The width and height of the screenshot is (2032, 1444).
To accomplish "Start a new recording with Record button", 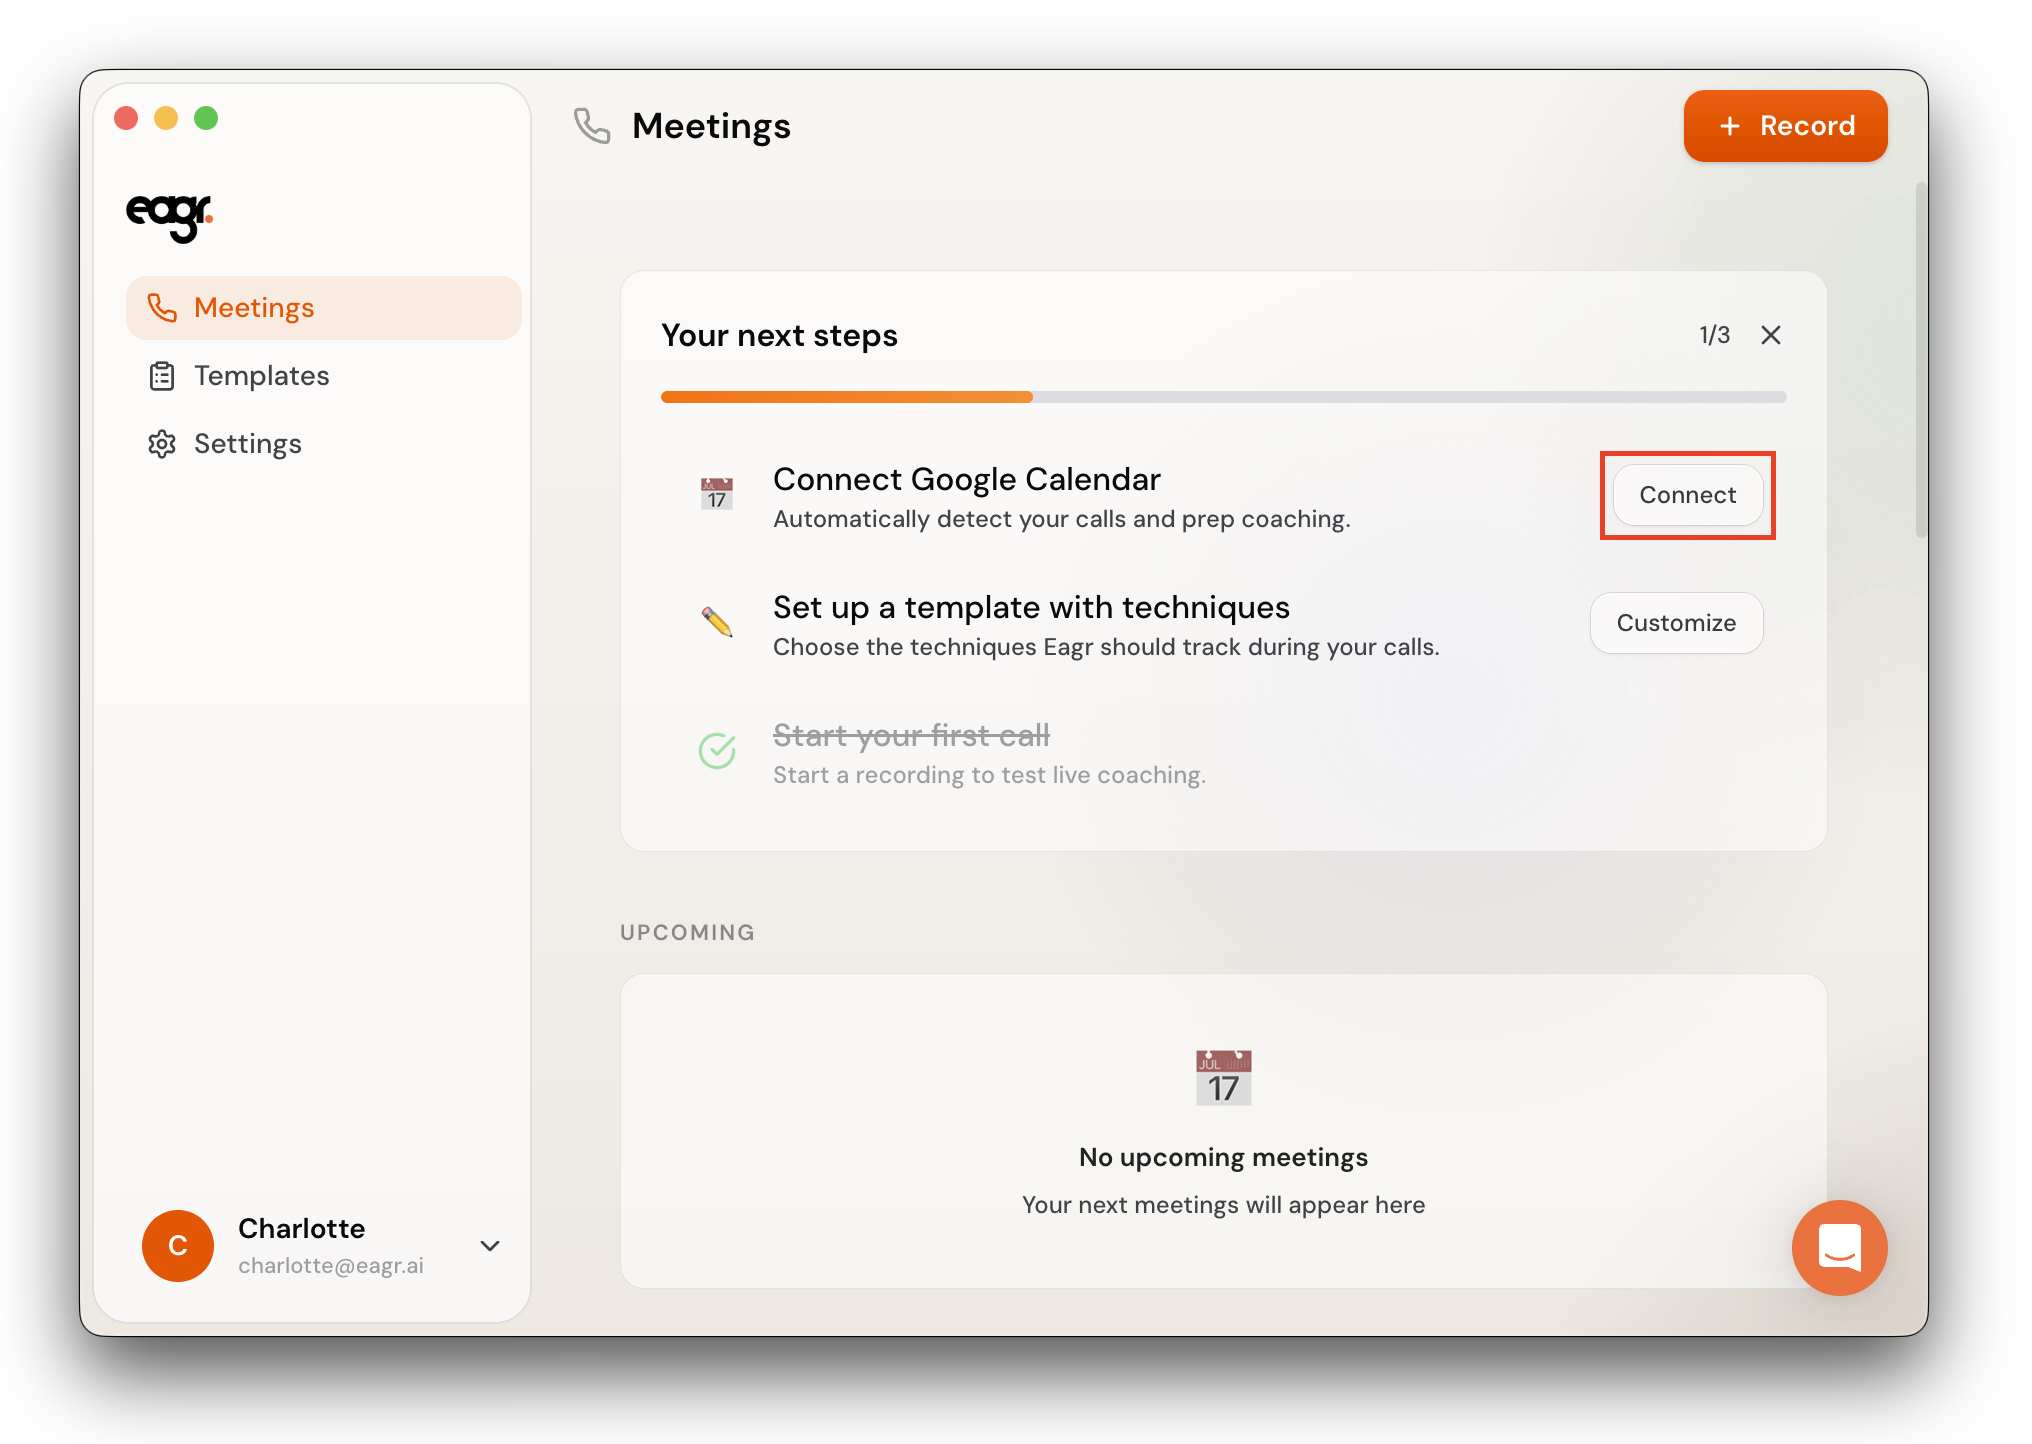I will pos(1785,126).
